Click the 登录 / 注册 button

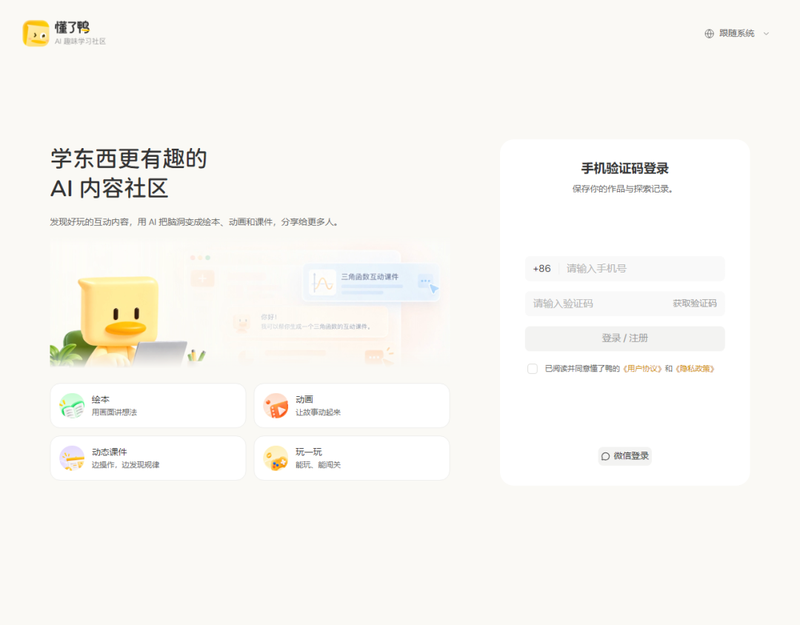click(x=625, y=338)
